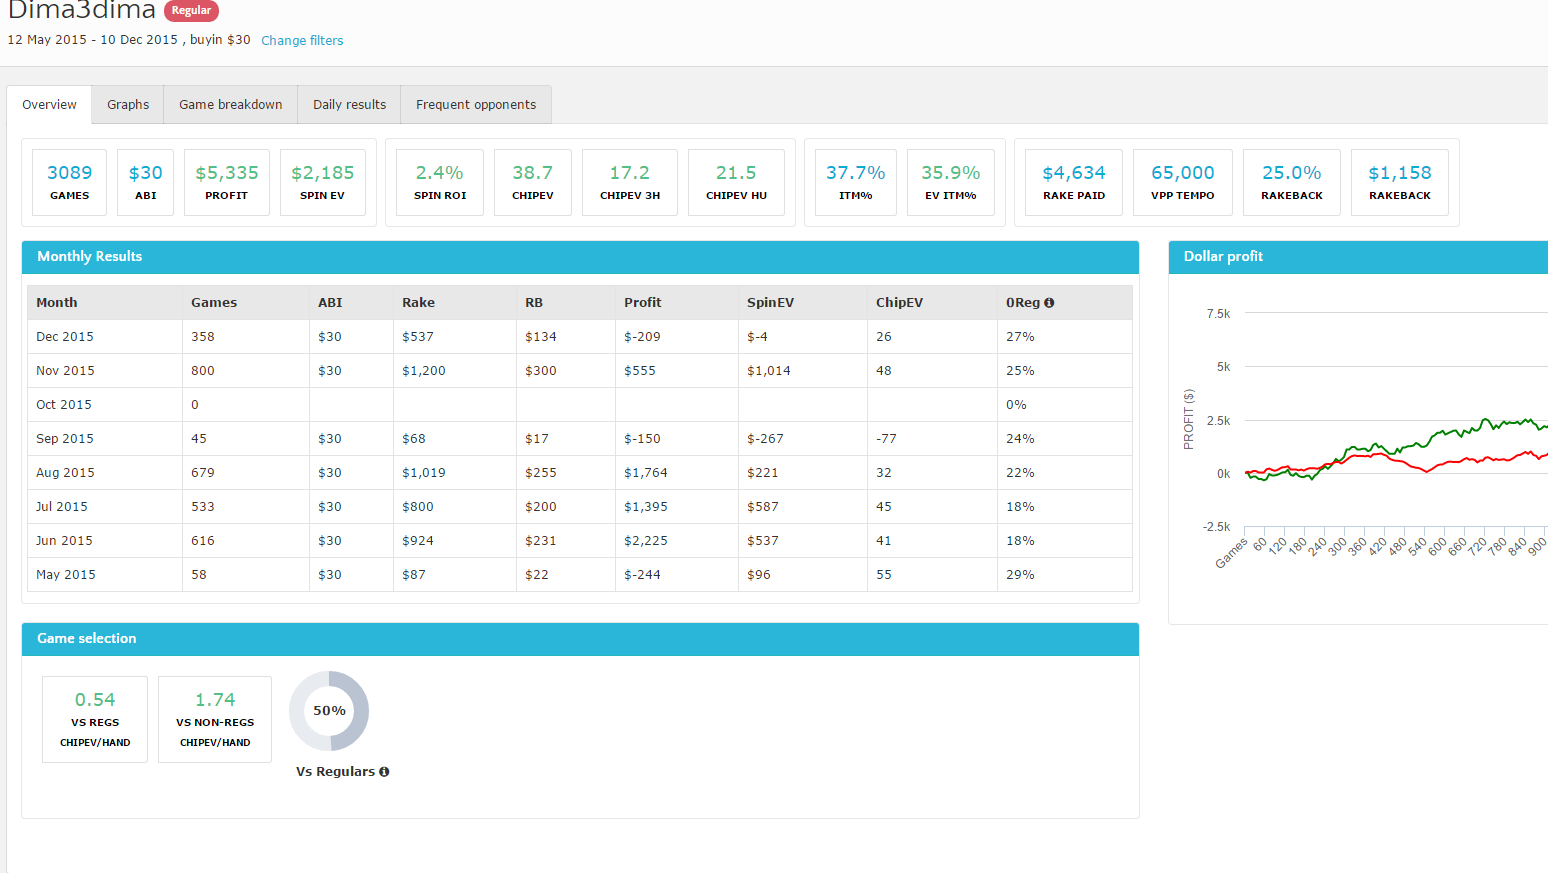This screenshot has width=1548, height=873.
Task: Select the May 2015 row
Action: click(580, 575)
